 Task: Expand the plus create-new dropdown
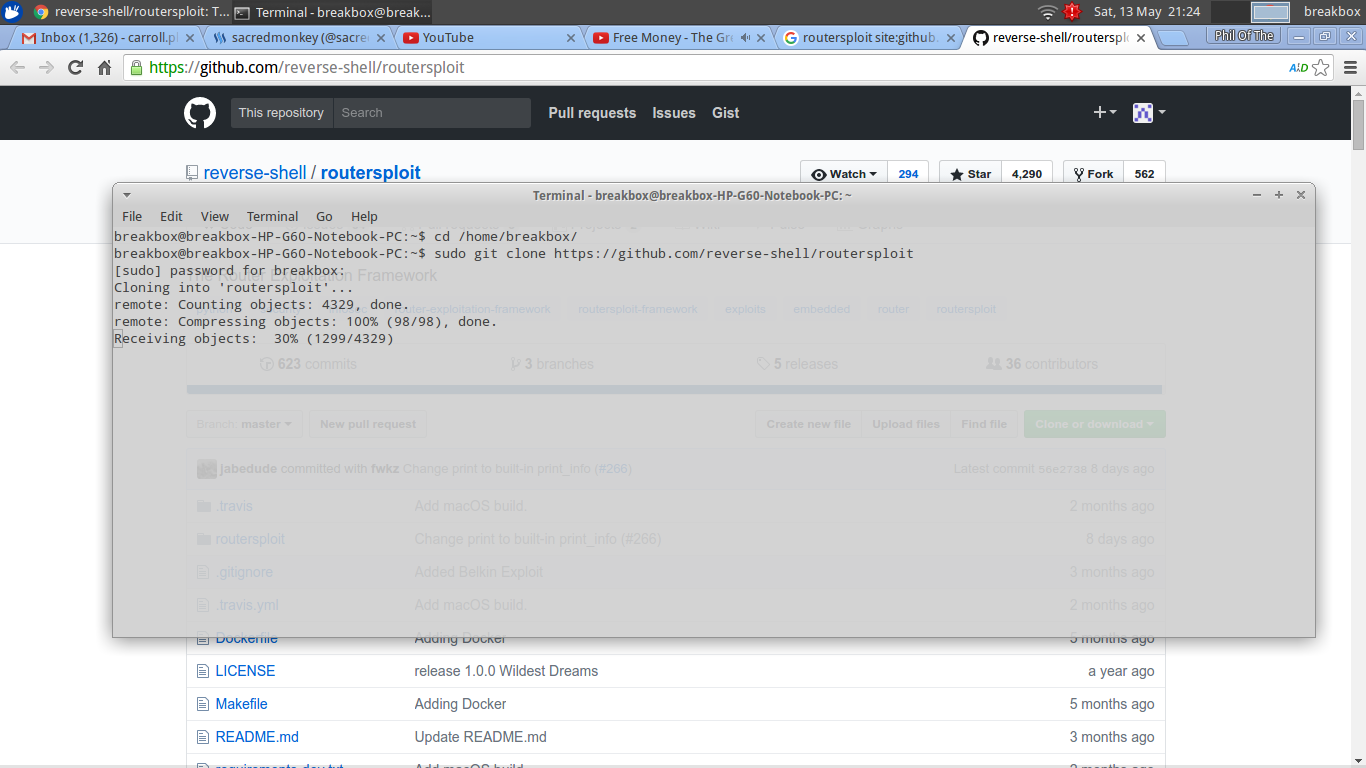click(x=1105, y=112)
